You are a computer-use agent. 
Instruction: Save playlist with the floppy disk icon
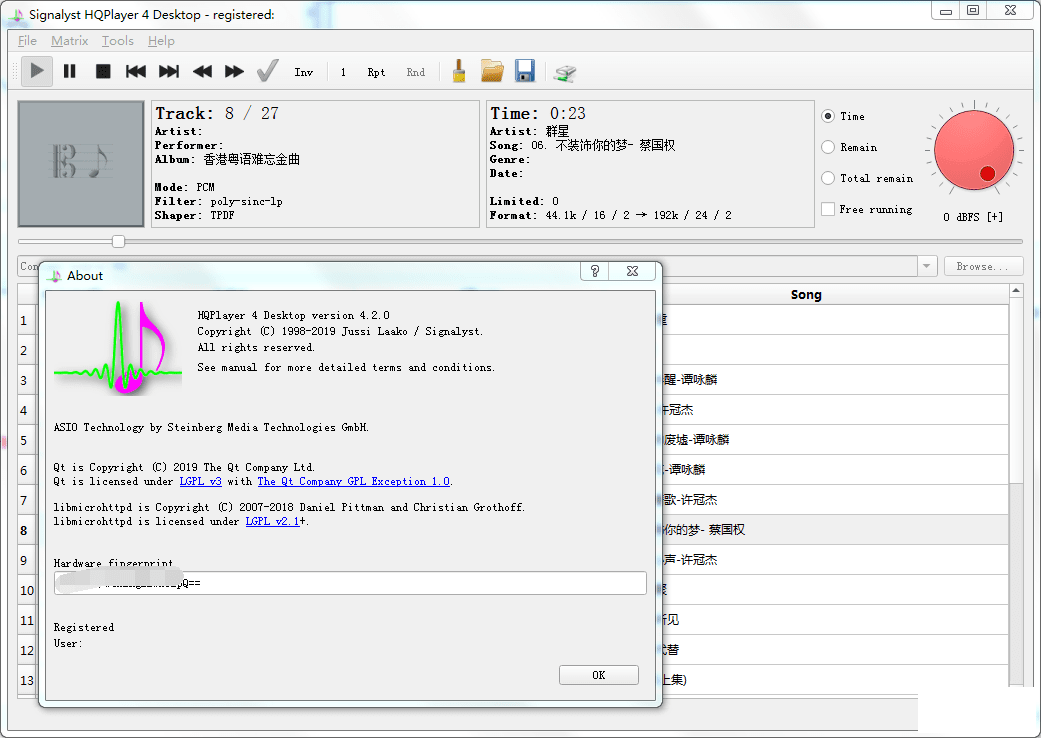tap(524, 71)
